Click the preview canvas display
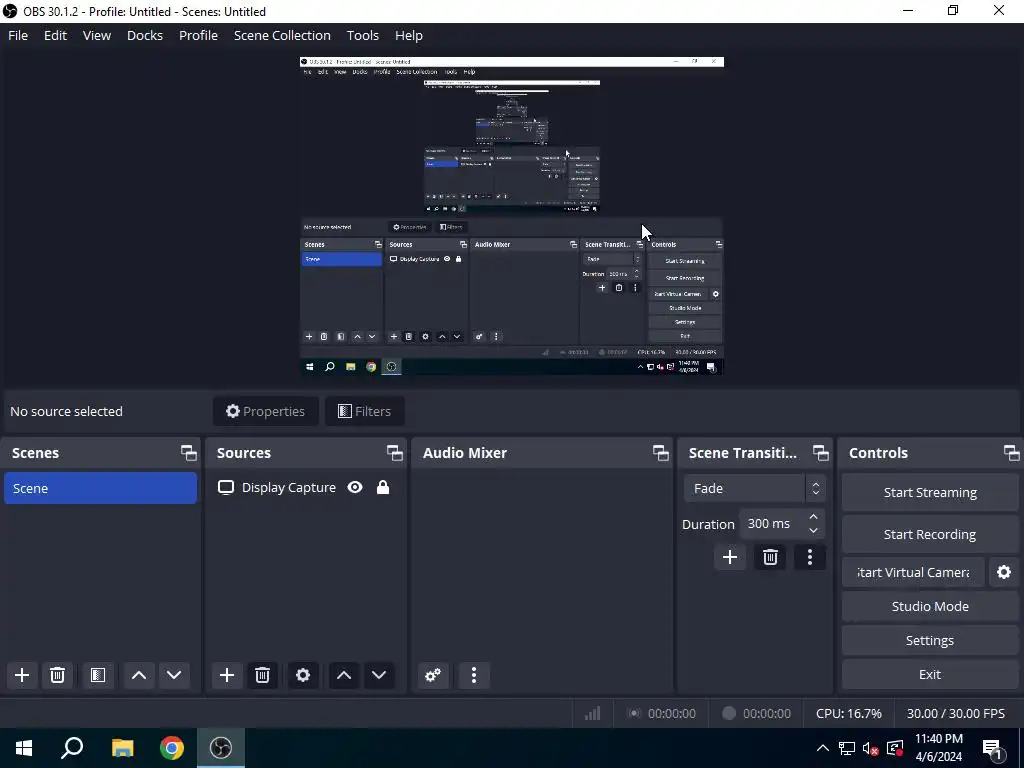The width and height of the screenshot is (1024, 768). (x=511, y=216)
